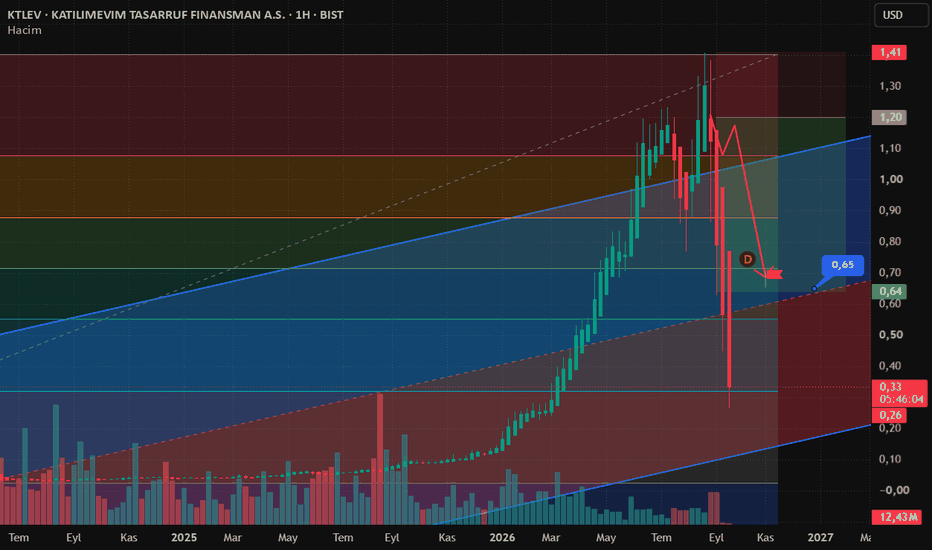
Task: Open the USD currency selector
Action: 900,15
